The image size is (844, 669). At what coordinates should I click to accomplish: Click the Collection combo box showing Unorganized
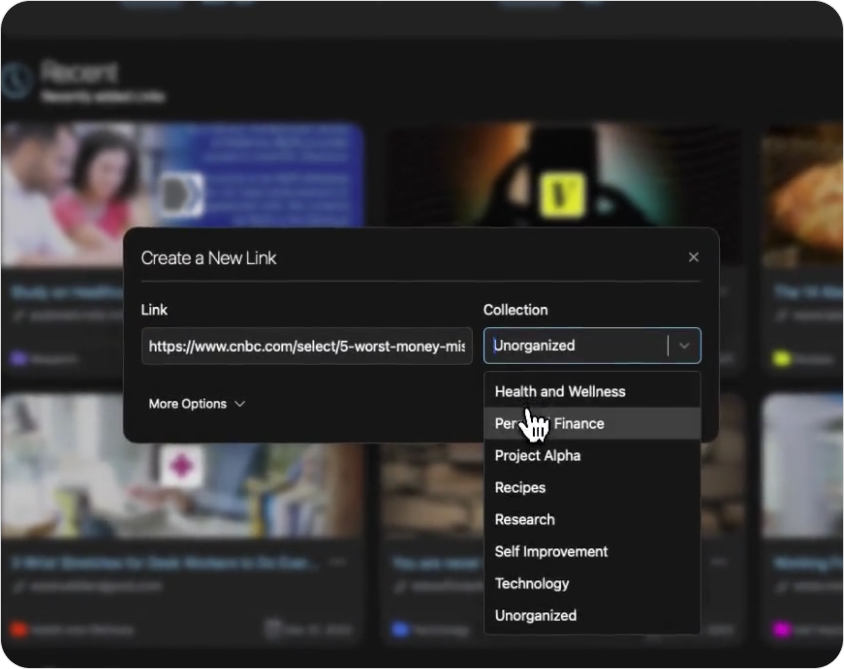pyautogui.click(x=575, y=346)
